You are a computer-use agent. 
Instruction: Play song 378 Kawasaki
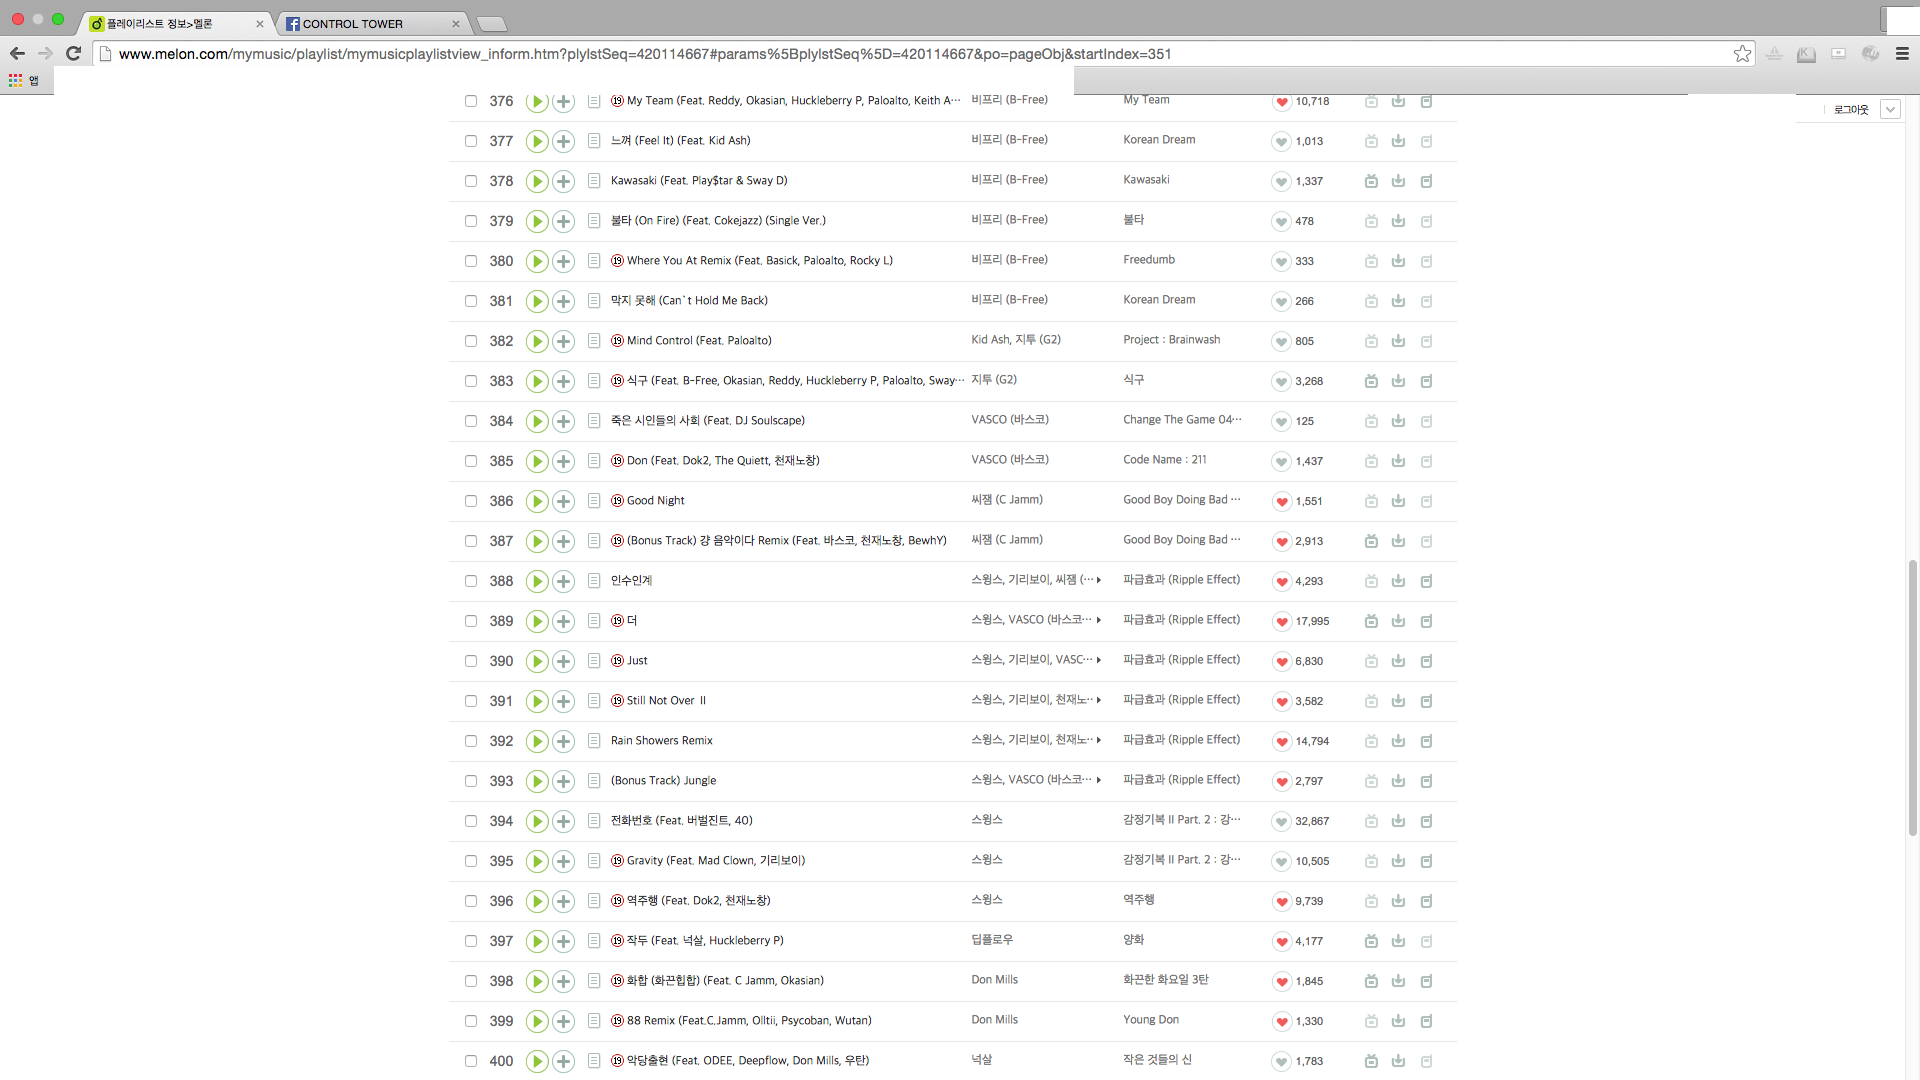click(537, 181)
